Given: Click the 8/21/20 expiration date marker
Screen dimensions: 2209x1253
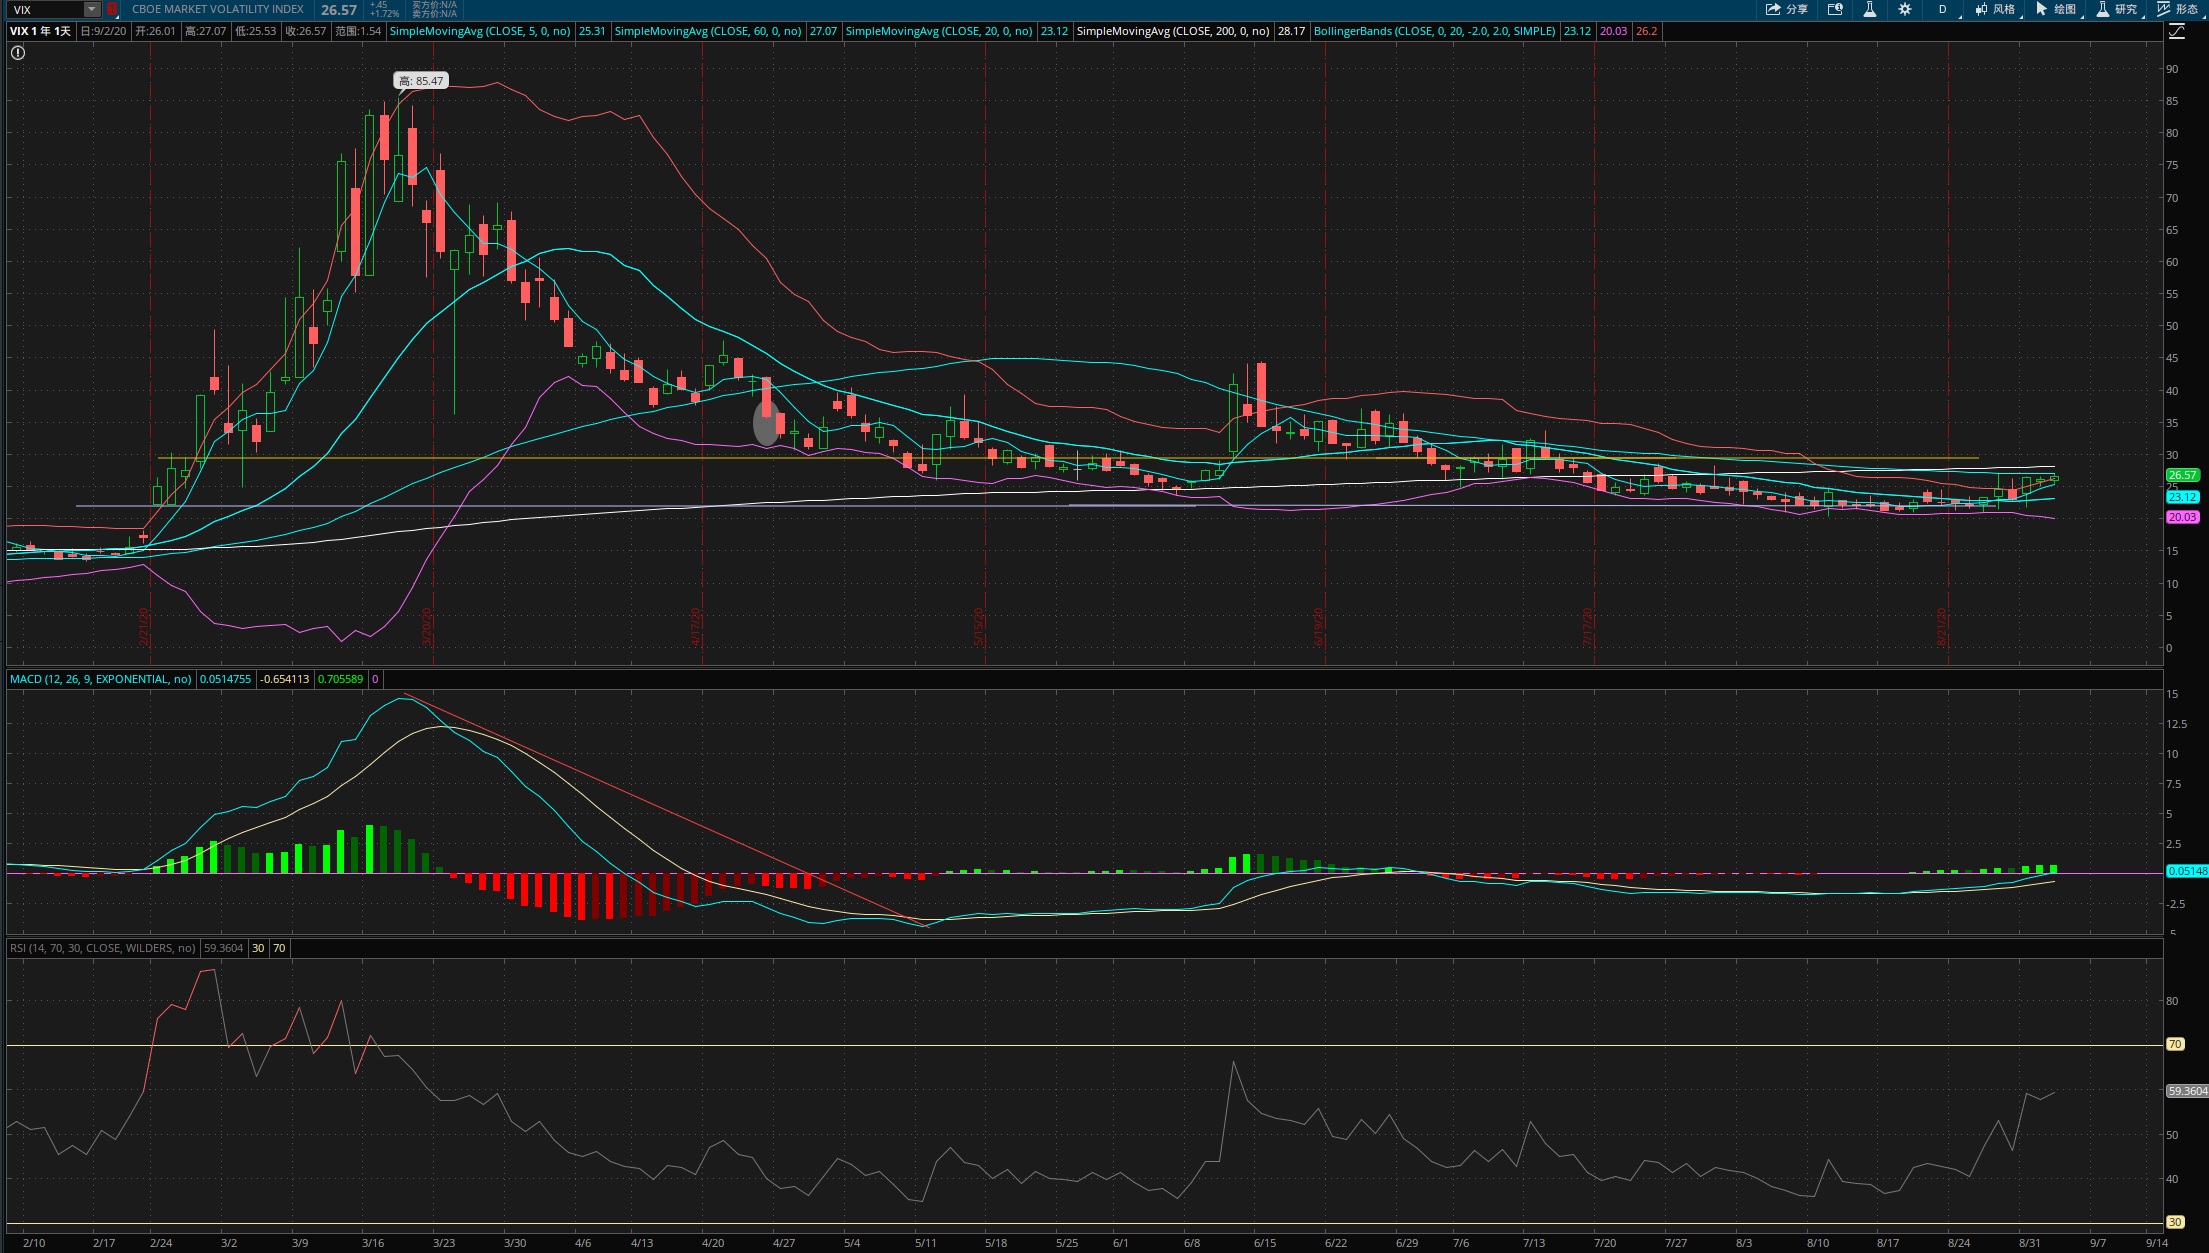Looking at the screenshot, I should tap(1943, 627).
